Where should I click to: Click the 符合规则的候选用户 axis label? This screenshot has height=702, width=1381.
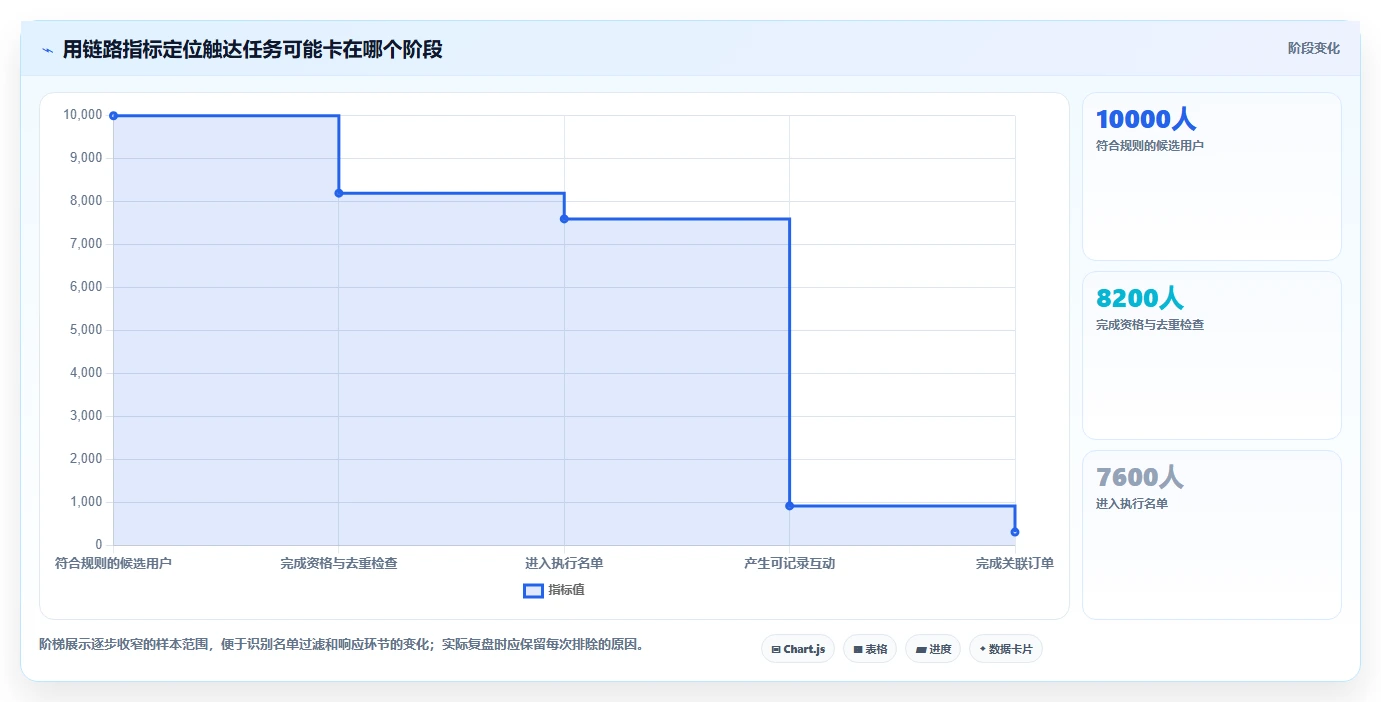coord(113,564)
